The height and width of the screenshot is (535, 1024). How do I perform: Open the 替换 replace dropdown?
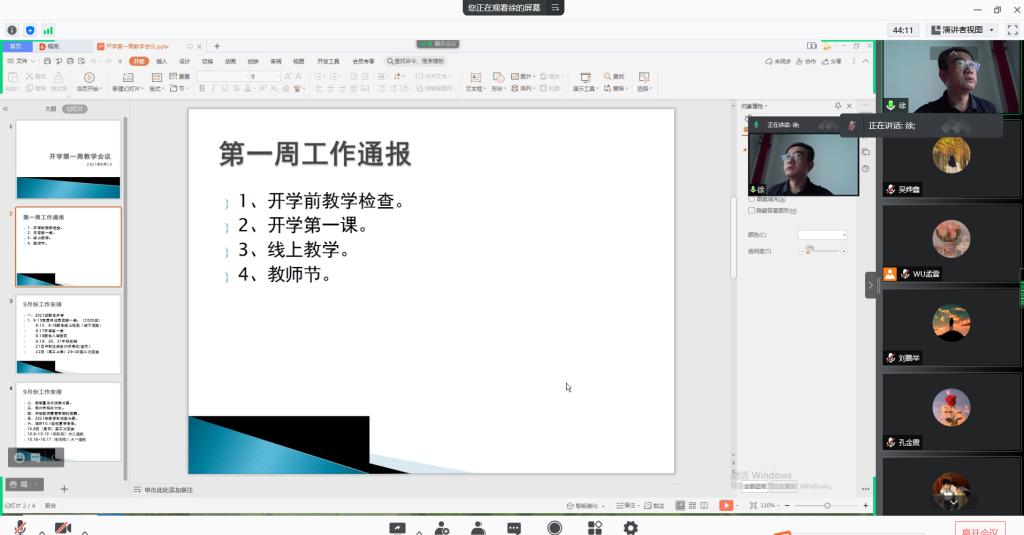pos(615,88)
